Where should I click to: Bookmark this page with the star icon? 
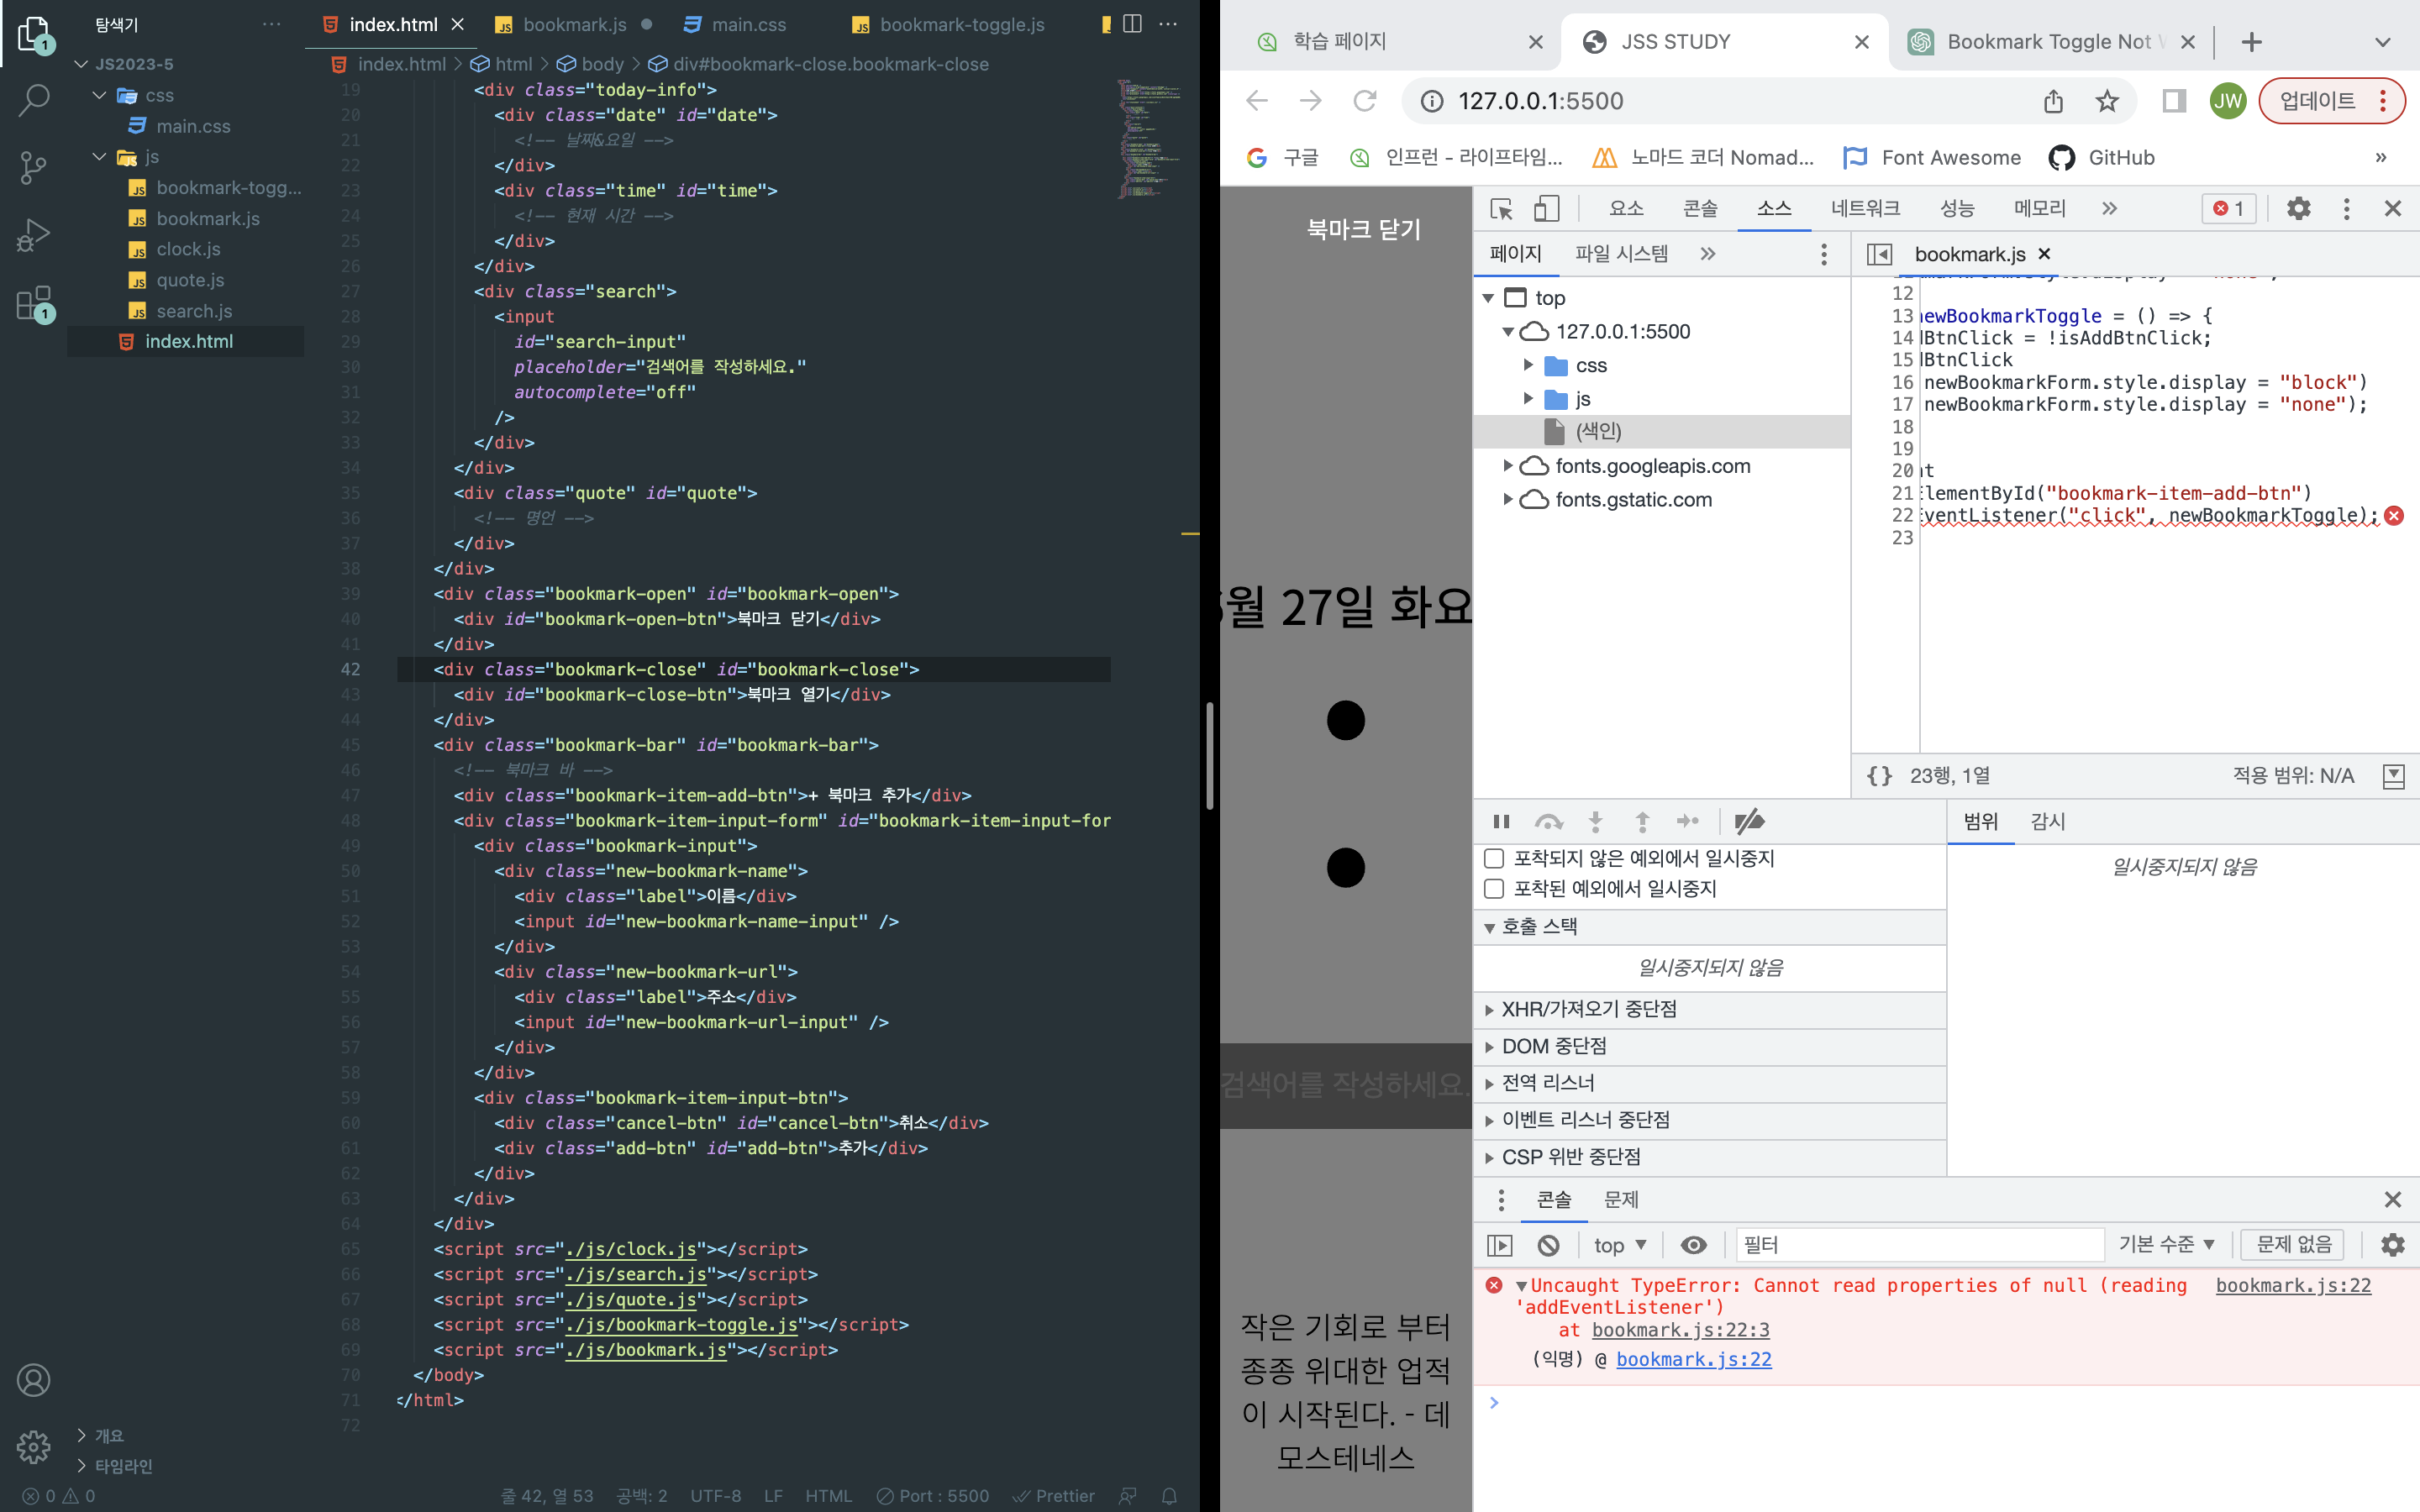[x=2107, y=101]
